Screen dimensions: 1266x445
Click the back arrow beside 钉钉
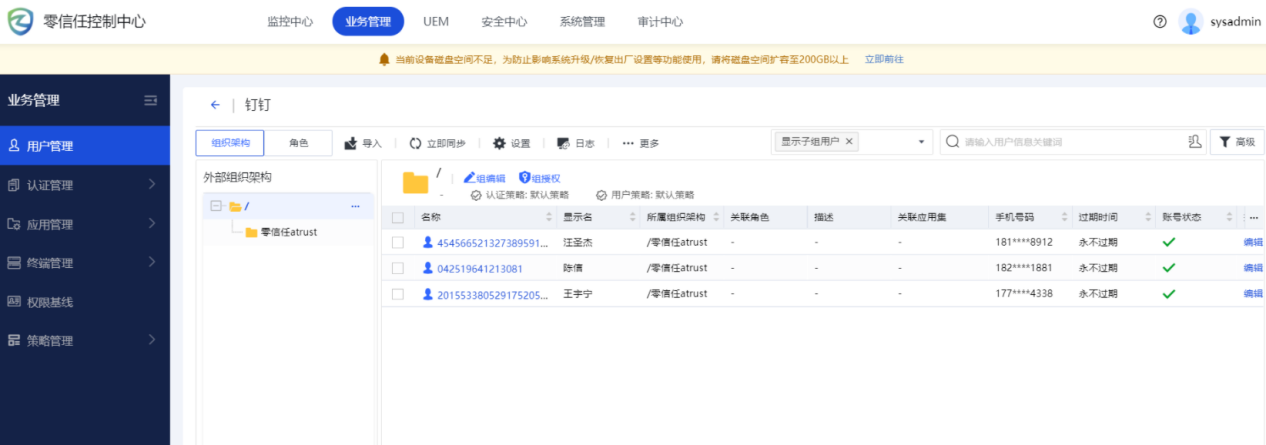[215, 105]
